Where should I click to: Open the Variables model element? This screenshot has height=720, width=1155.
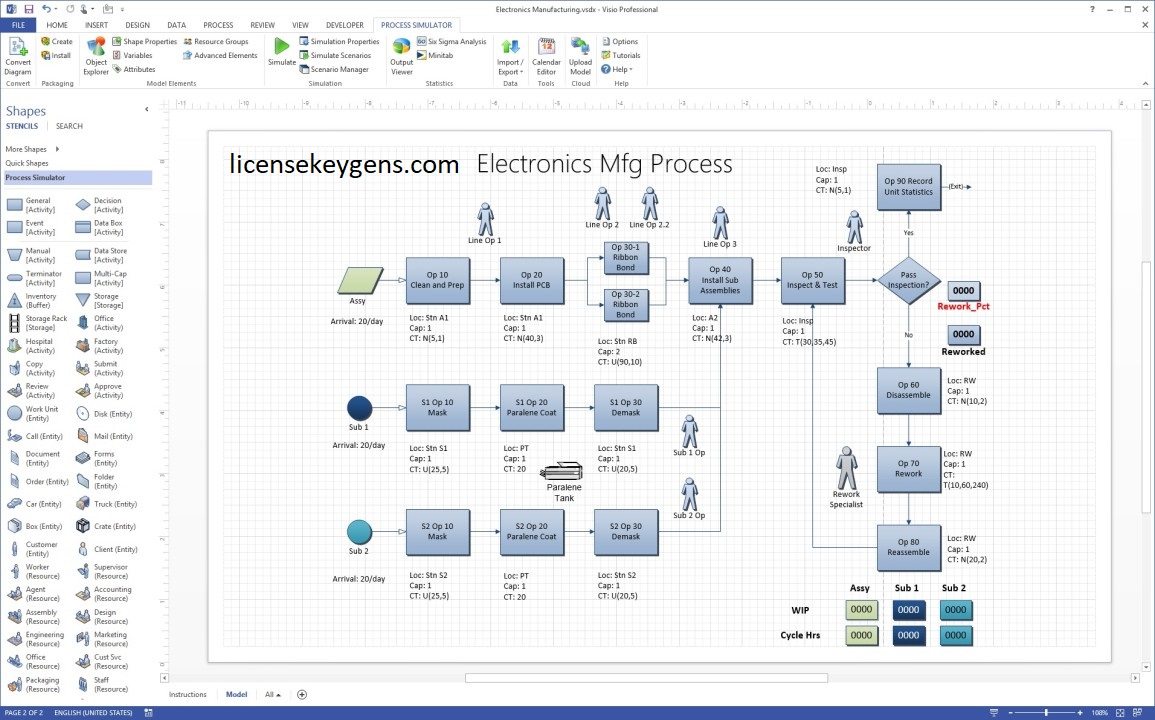point(133,55)
